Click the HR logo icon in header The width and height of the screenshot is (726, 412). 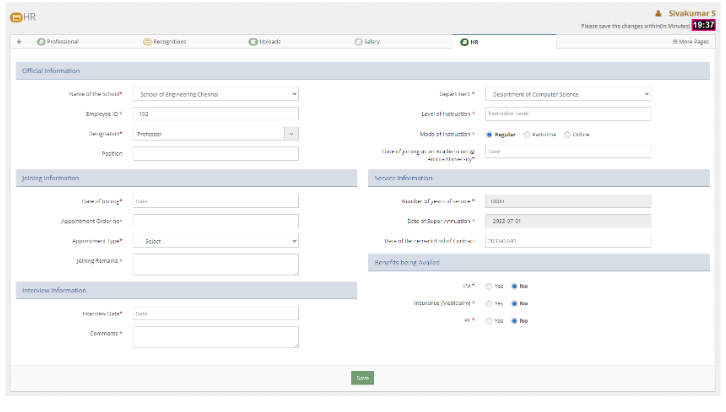(15, 17)
